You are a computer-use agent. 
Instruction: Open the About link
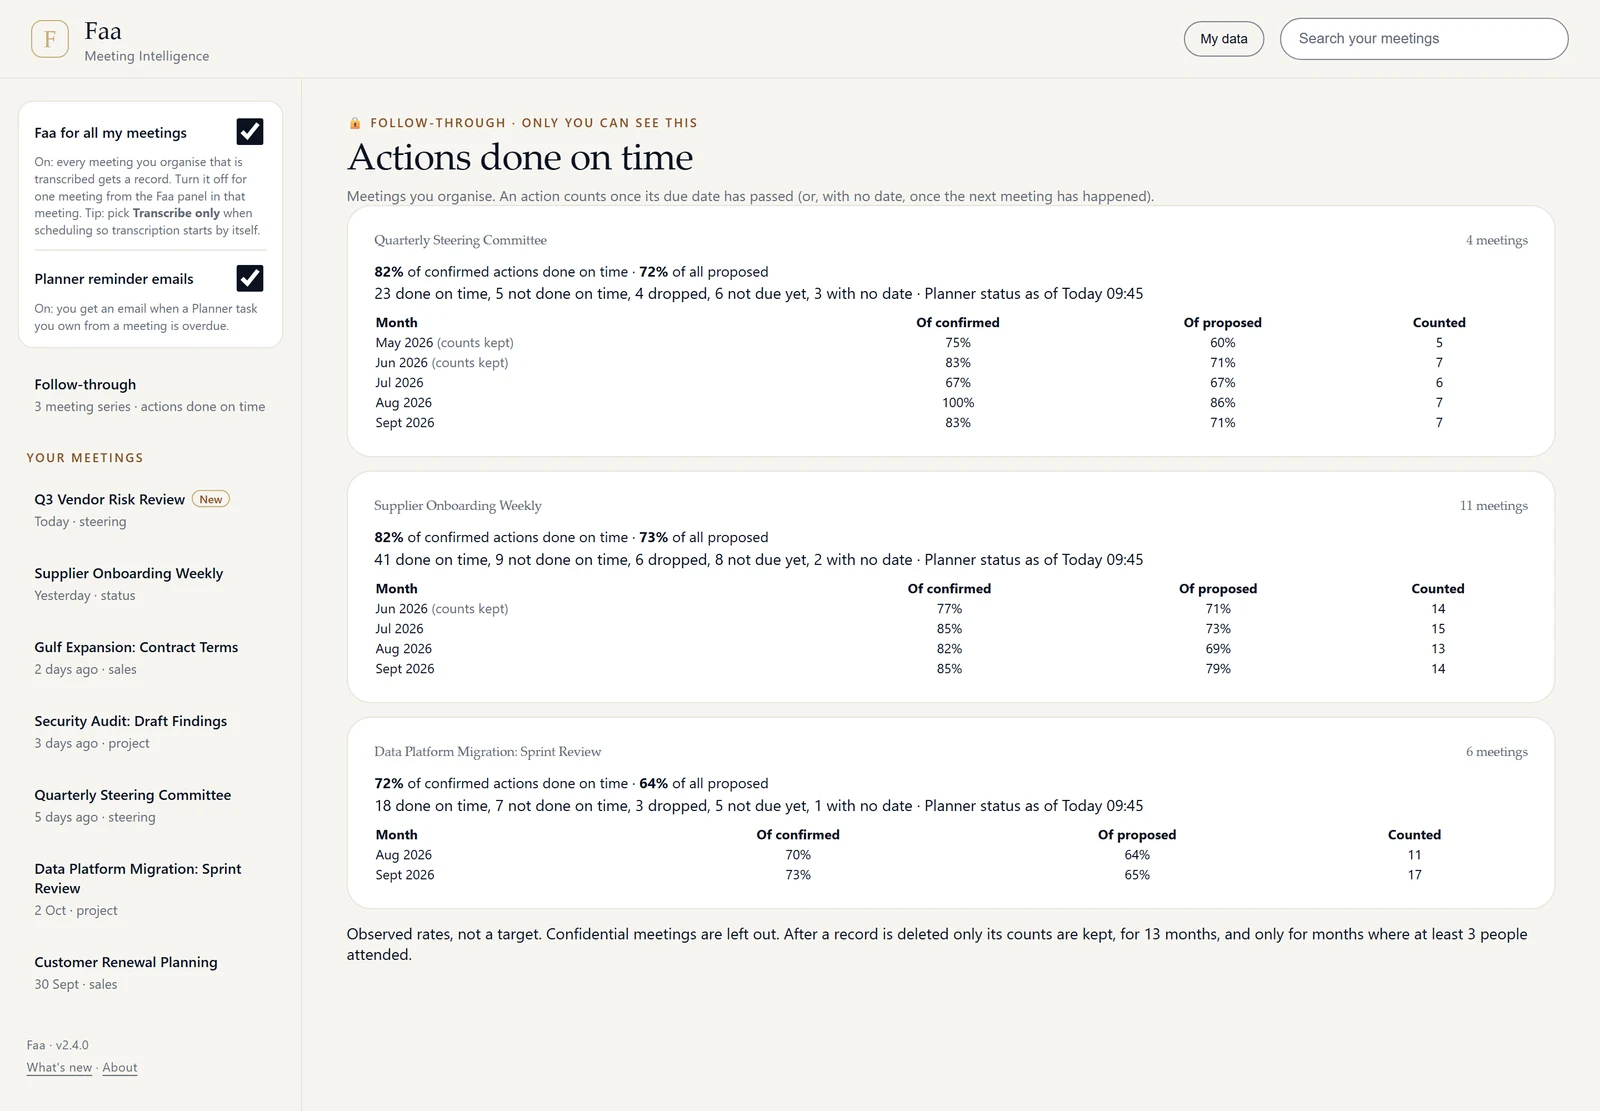tap(120, 1068)
